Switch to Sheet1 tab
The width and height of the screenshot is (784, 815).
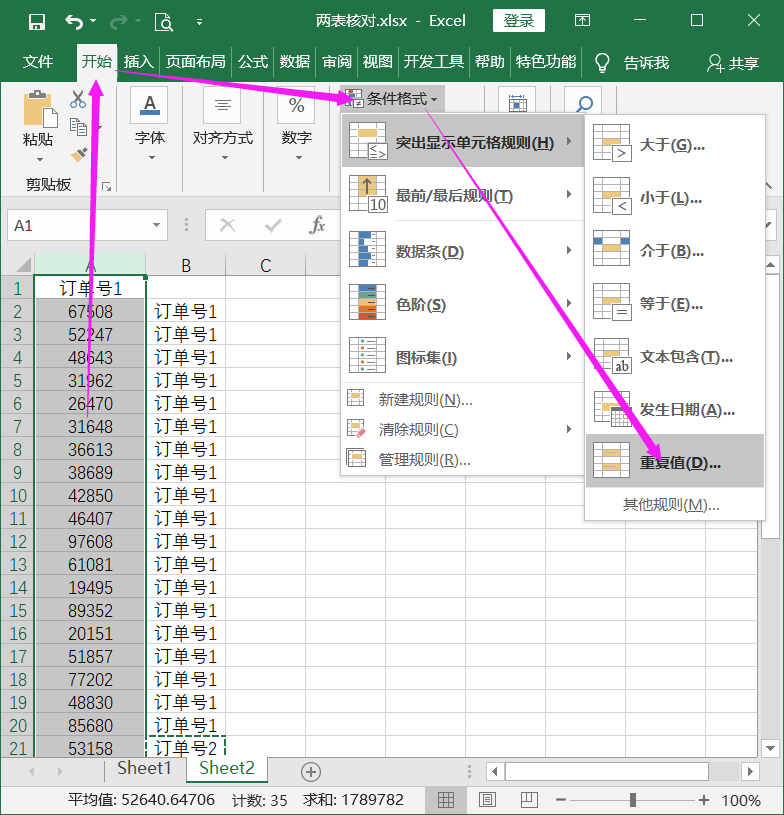(144, 768)
